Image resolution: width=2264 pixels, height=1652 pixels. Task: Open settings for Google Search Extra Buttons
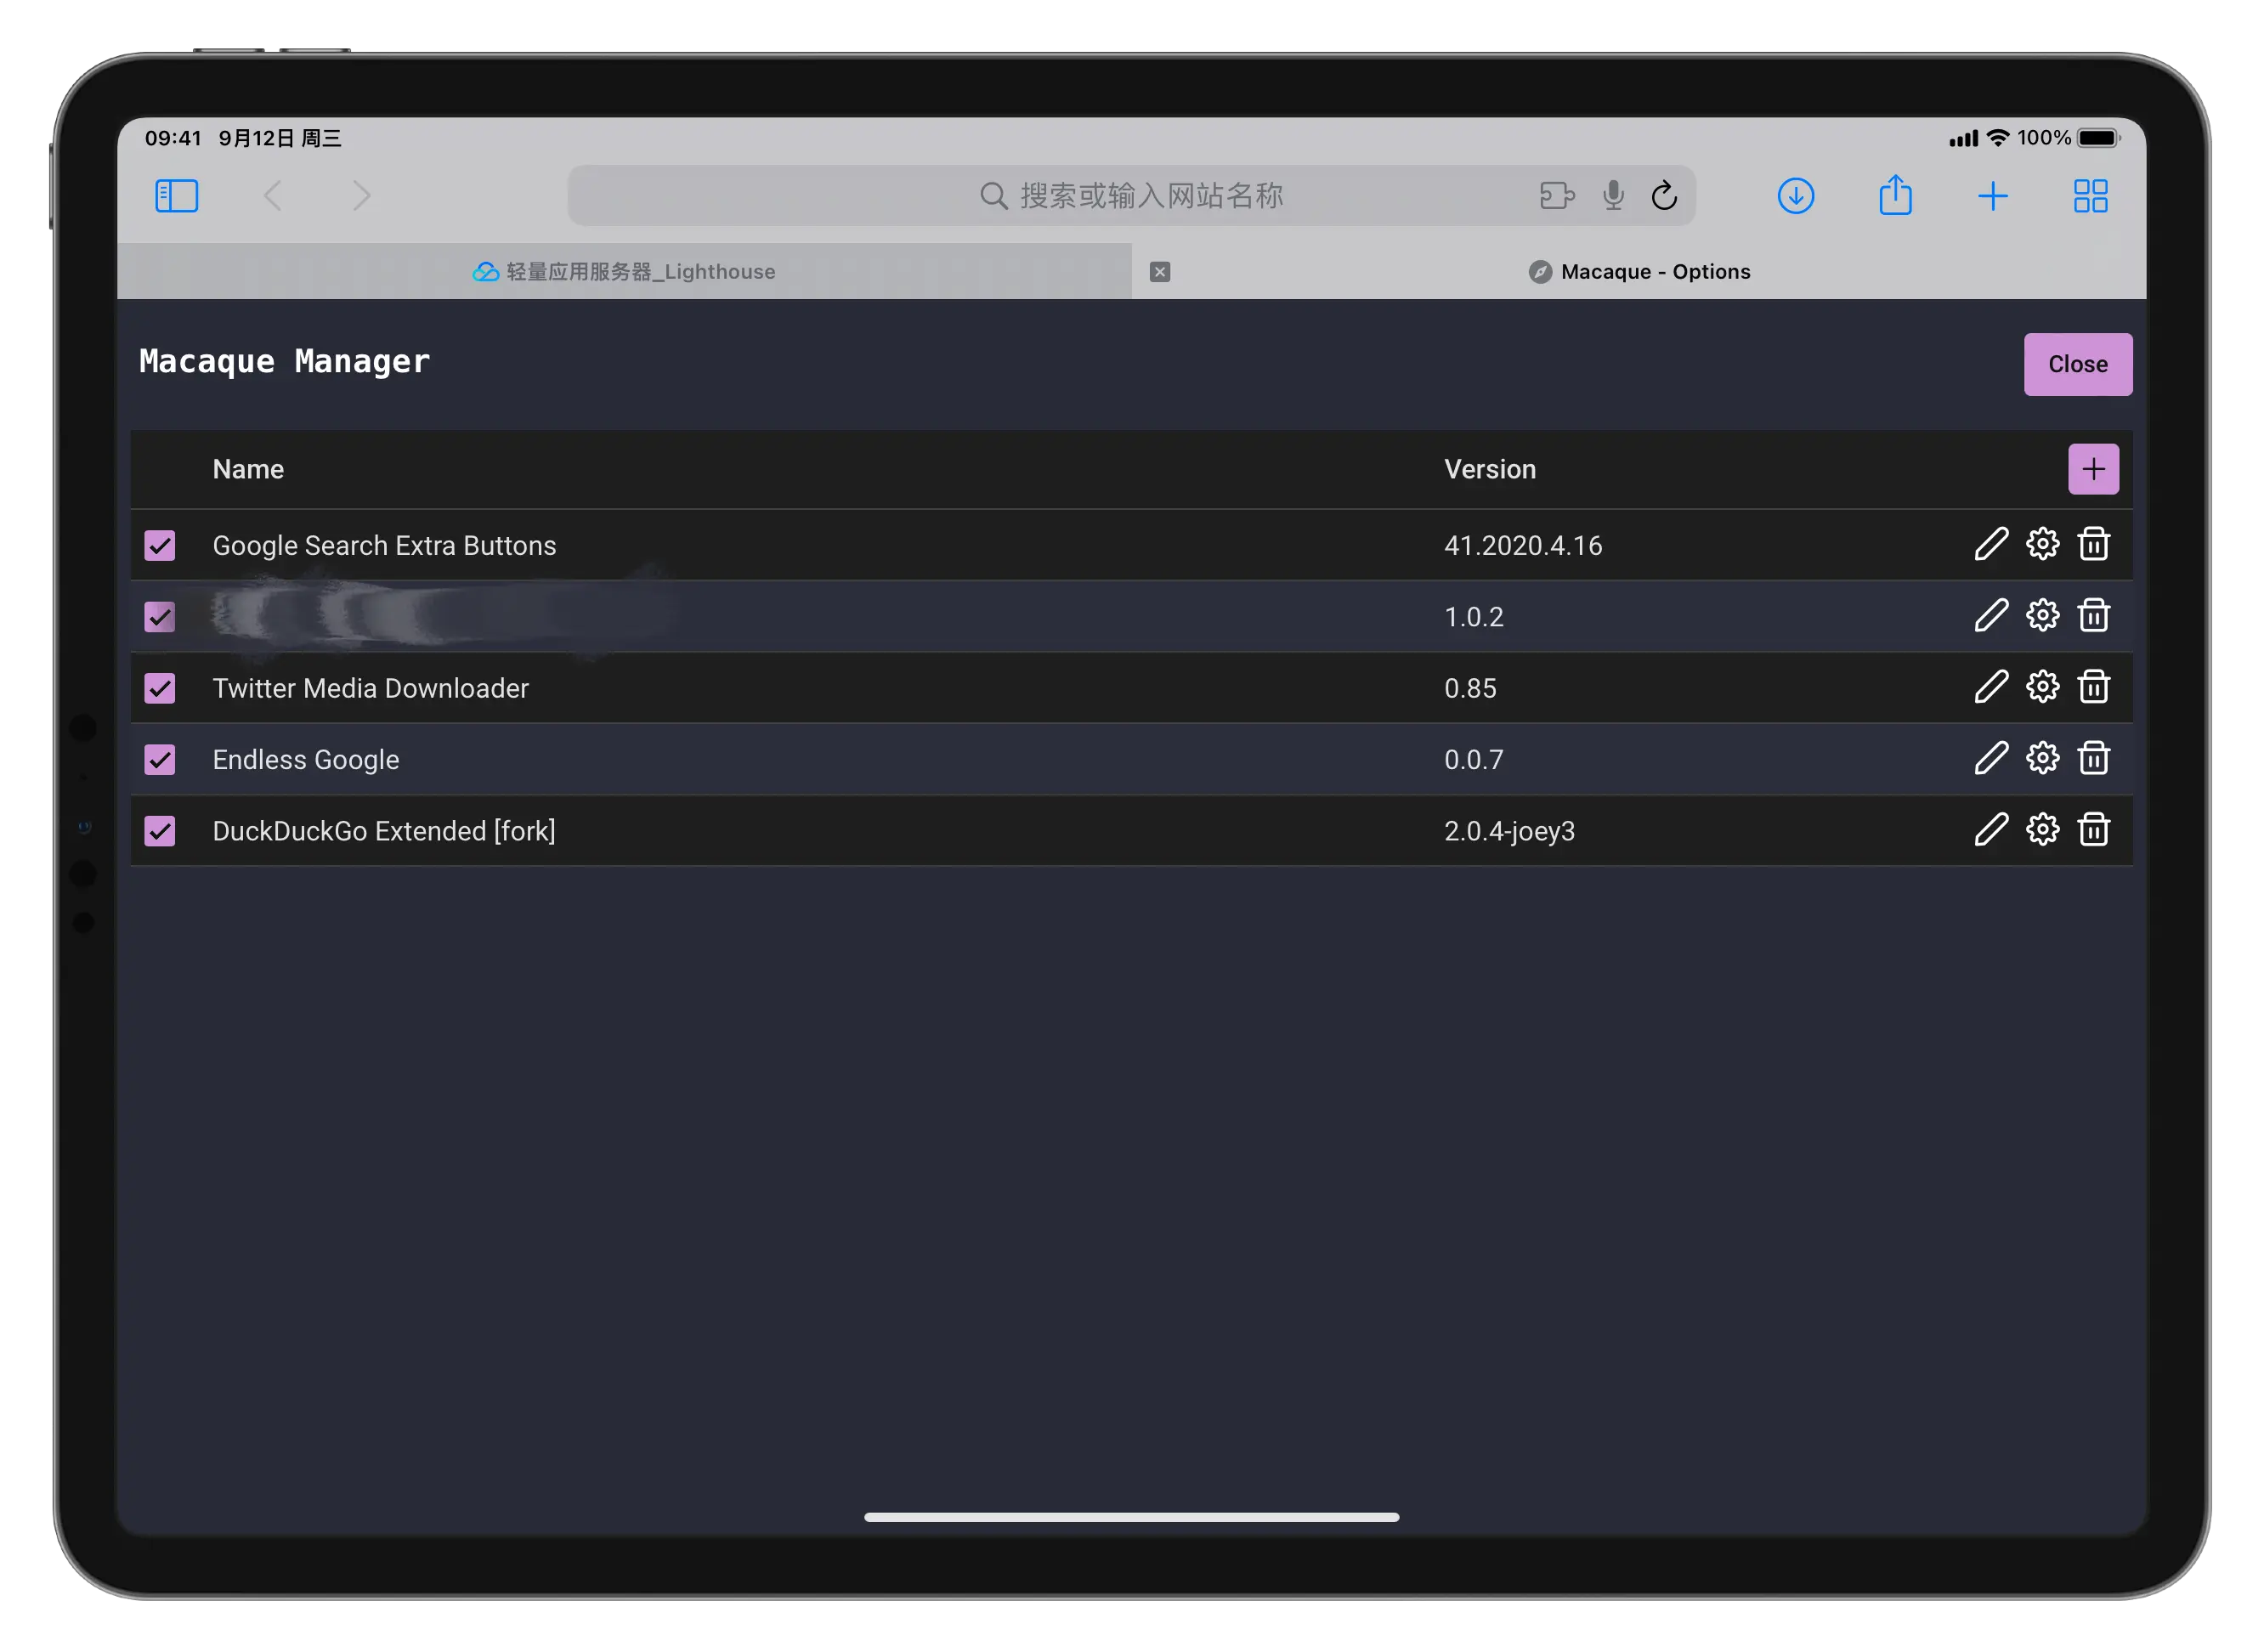(x=2042, y=545)
